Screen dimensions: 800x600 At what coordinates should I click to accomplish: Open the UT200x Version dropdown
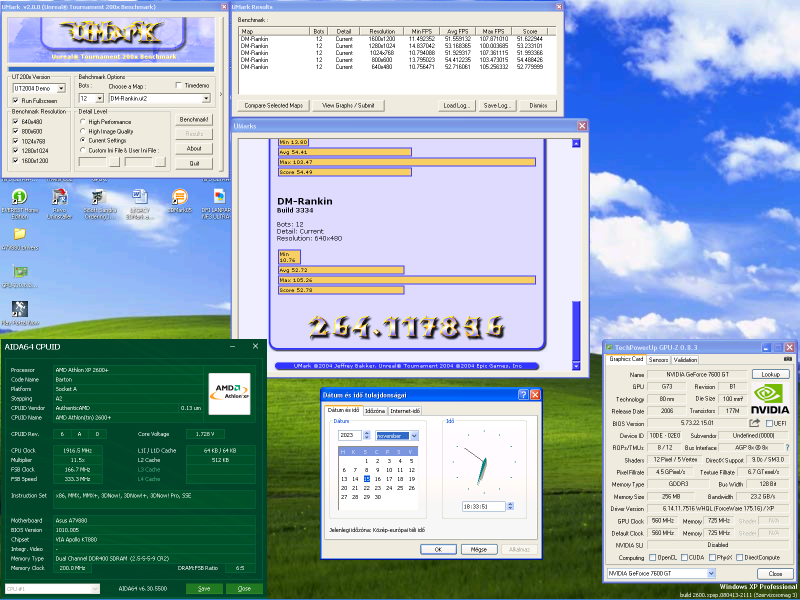[61, 89]
